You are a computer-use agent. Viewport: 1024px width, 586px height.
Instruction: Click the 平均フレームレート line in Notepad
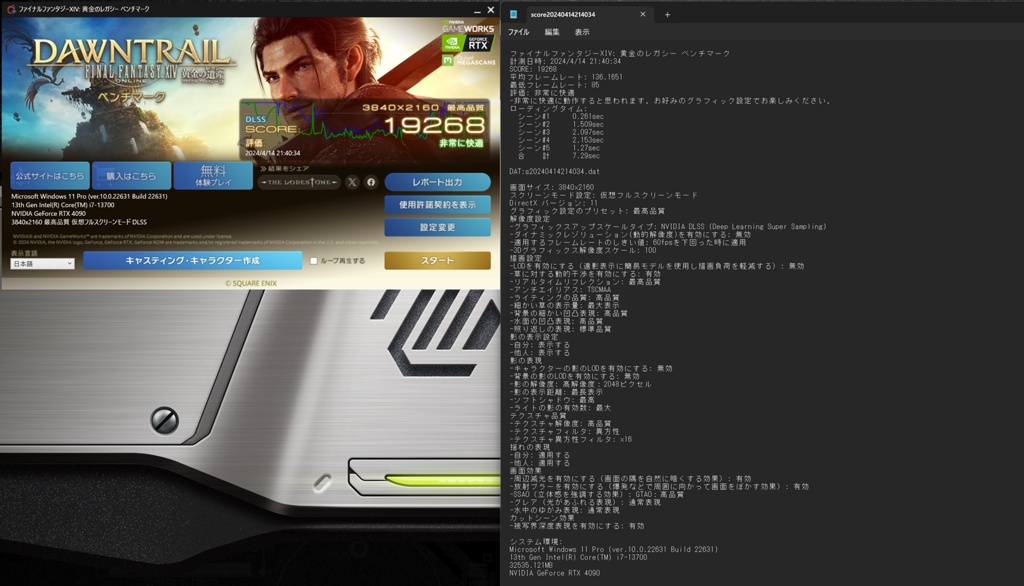(566, 77)
